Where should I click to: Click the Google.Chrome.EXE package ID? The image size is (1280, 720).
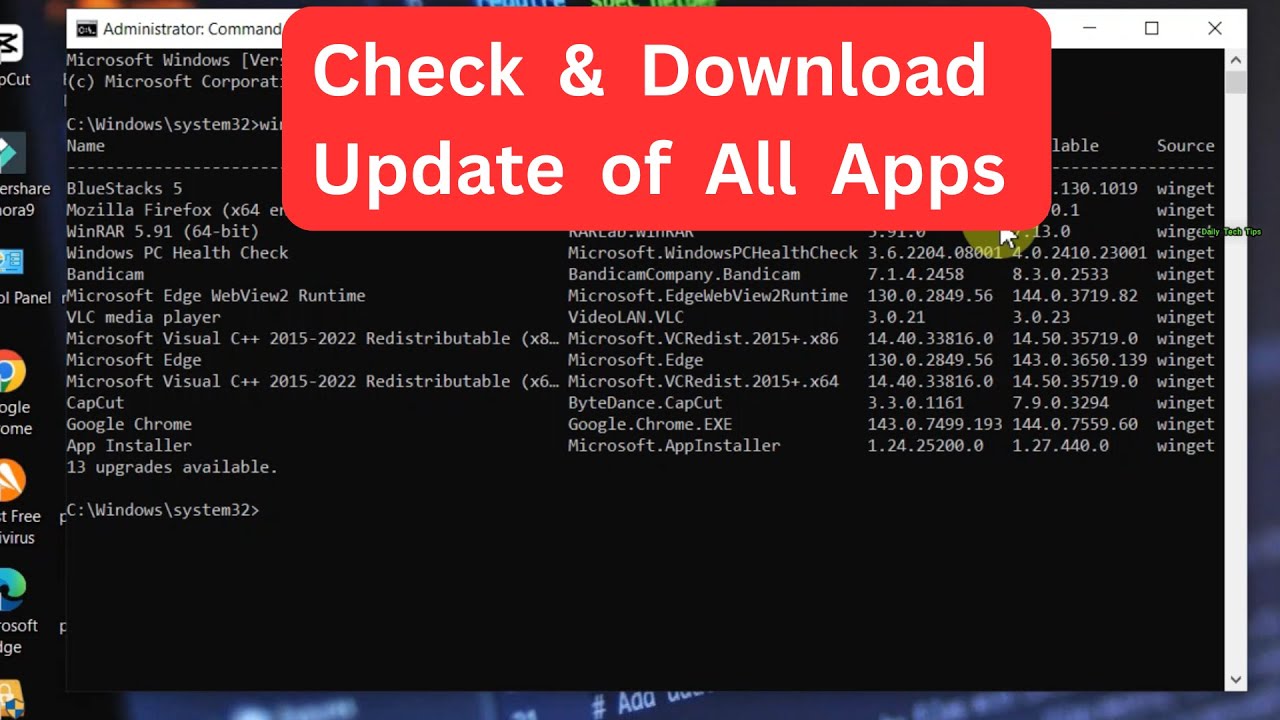click(x=650, y=424)
